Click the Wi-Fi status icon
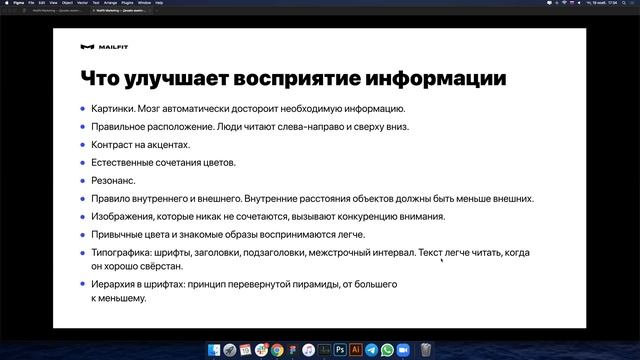This screenshot has width=640, height=360. point(564,3)
